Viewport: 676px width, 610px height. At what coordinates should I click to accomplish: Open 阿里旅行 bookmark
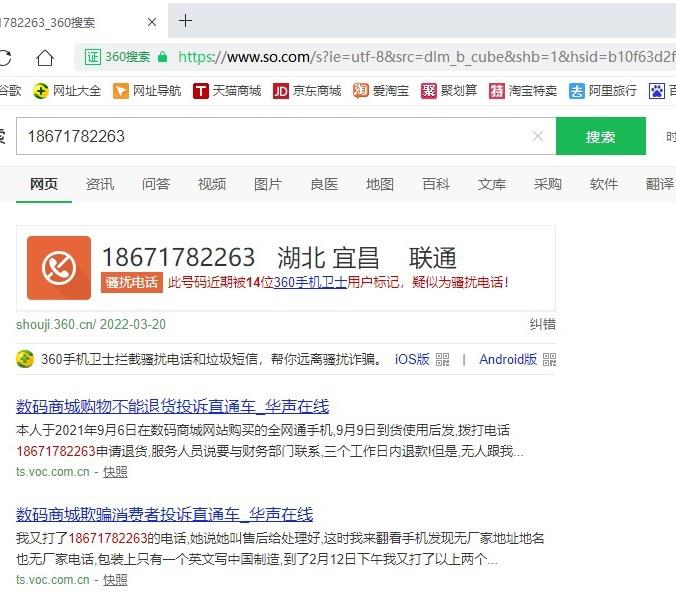pyautogui.click(x=603, y=91)
